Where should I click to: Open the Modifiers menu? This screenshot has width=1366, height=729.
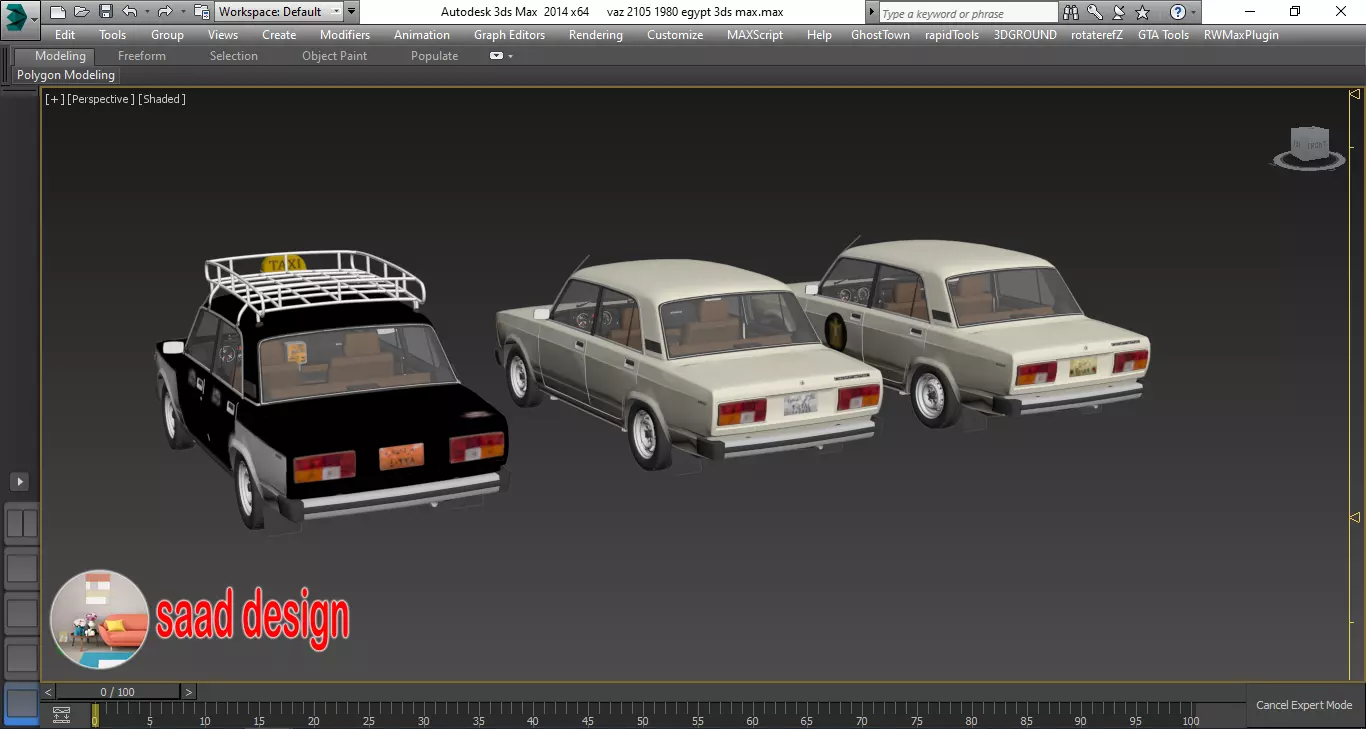click(345, 34)
